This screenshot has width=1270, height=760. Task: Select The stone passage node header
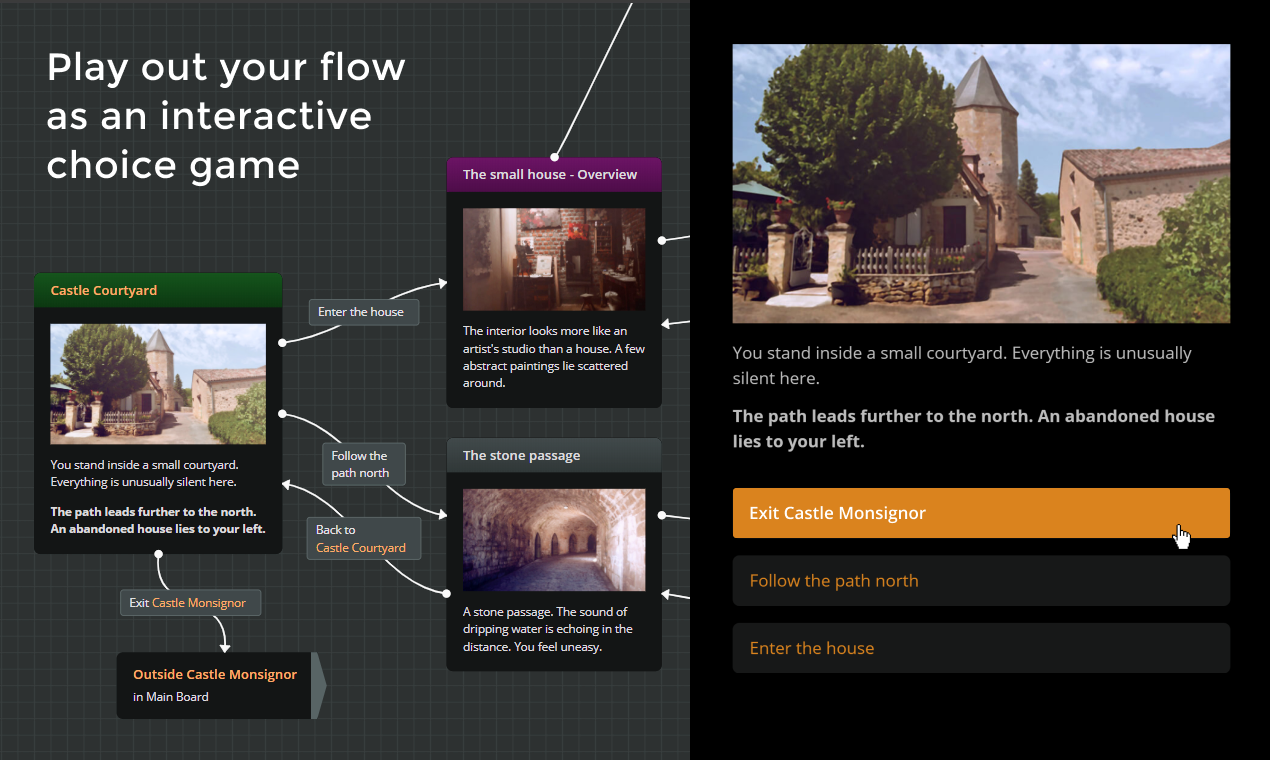pyautogui.click(x=554, y=455)
